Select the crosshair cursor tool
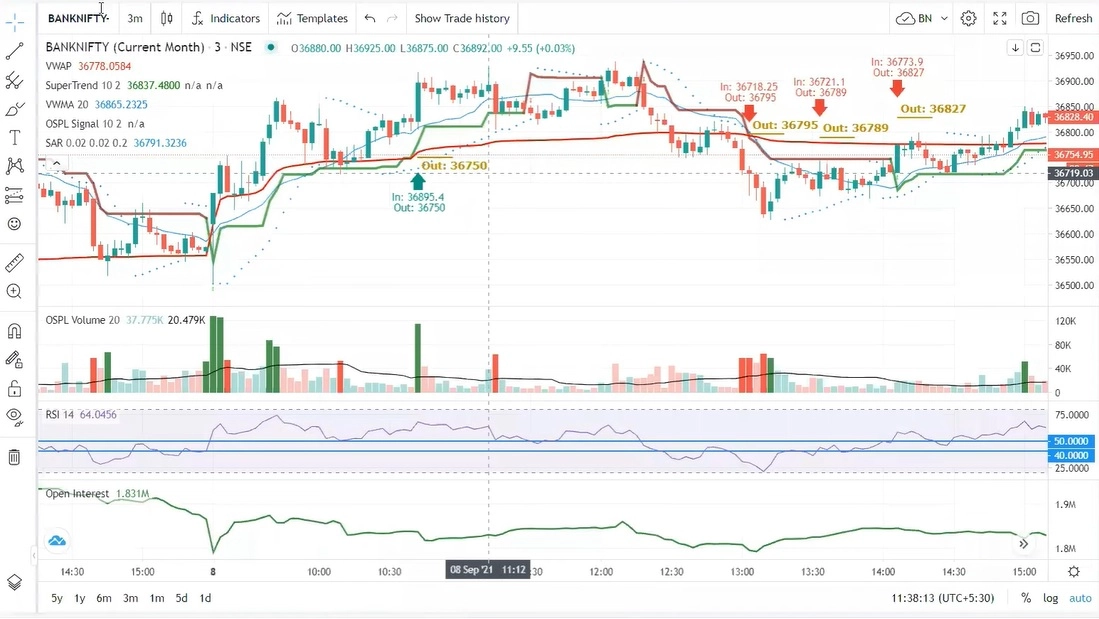 point(15,22)
